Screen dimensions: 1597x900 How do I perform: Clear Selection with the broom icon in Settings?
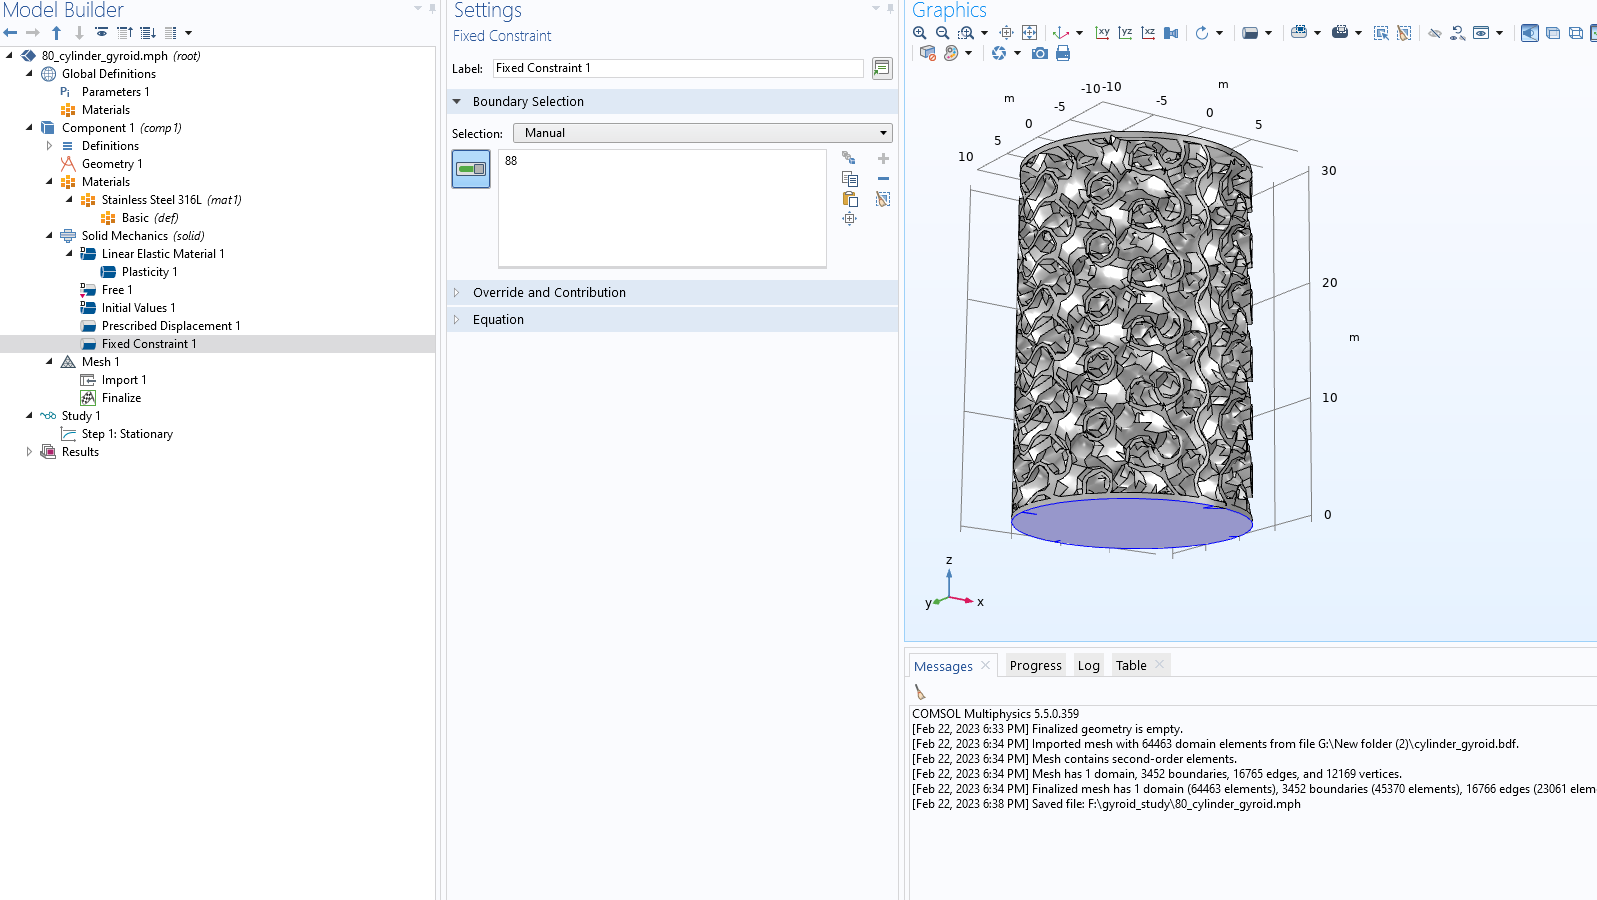(883, 199)
